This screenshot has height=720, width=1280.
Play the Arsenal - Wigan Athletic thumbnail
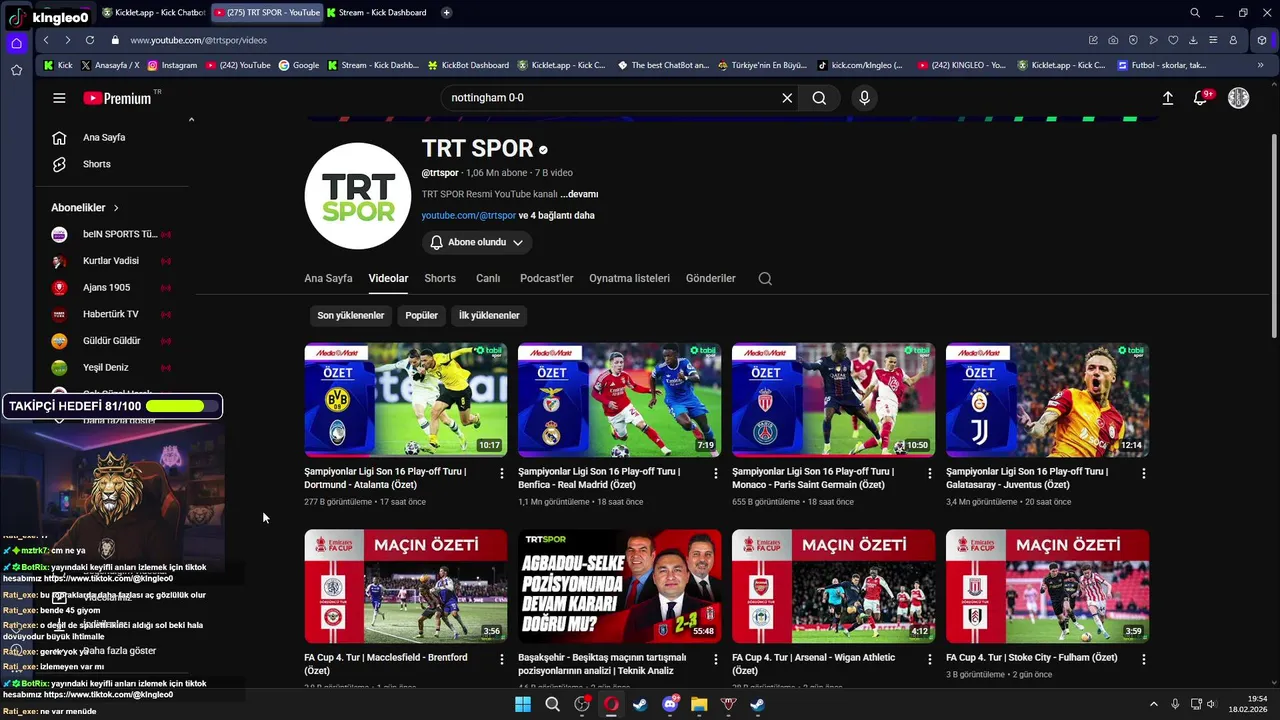tap(833, 586)
